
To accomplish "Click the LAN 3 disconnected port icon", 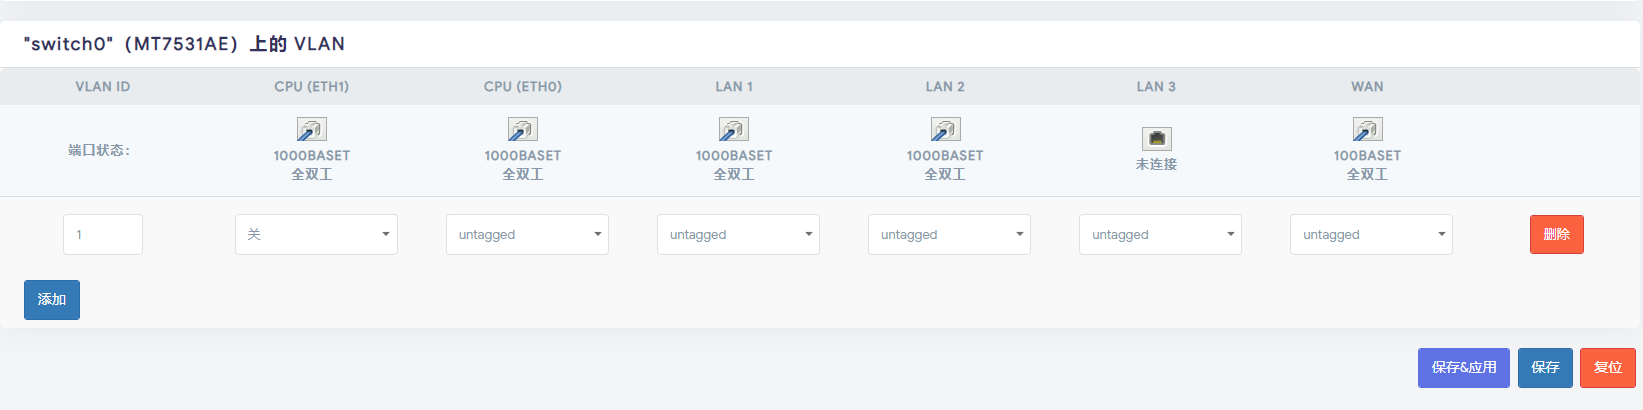I will click(1156, 138).
